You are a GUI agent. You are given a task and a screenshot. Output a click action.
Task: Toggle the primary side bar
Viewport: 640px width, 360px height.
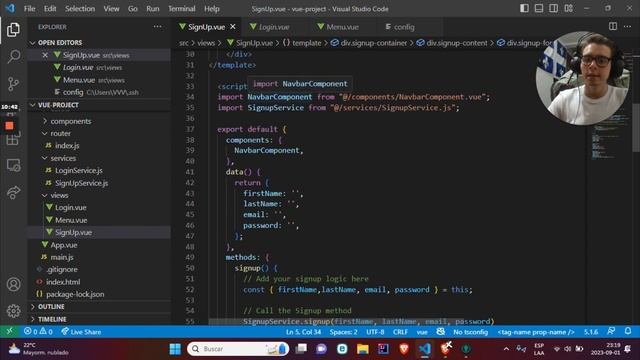pos(524,8)
